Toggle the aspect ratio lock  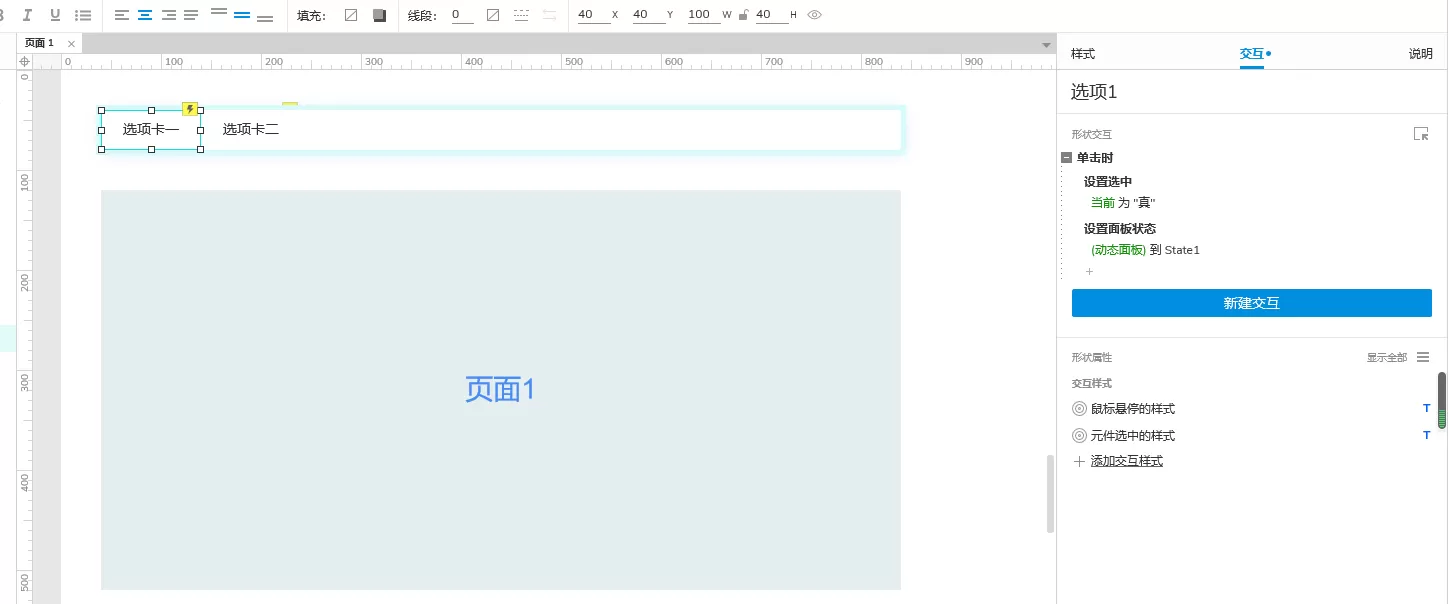743,15
